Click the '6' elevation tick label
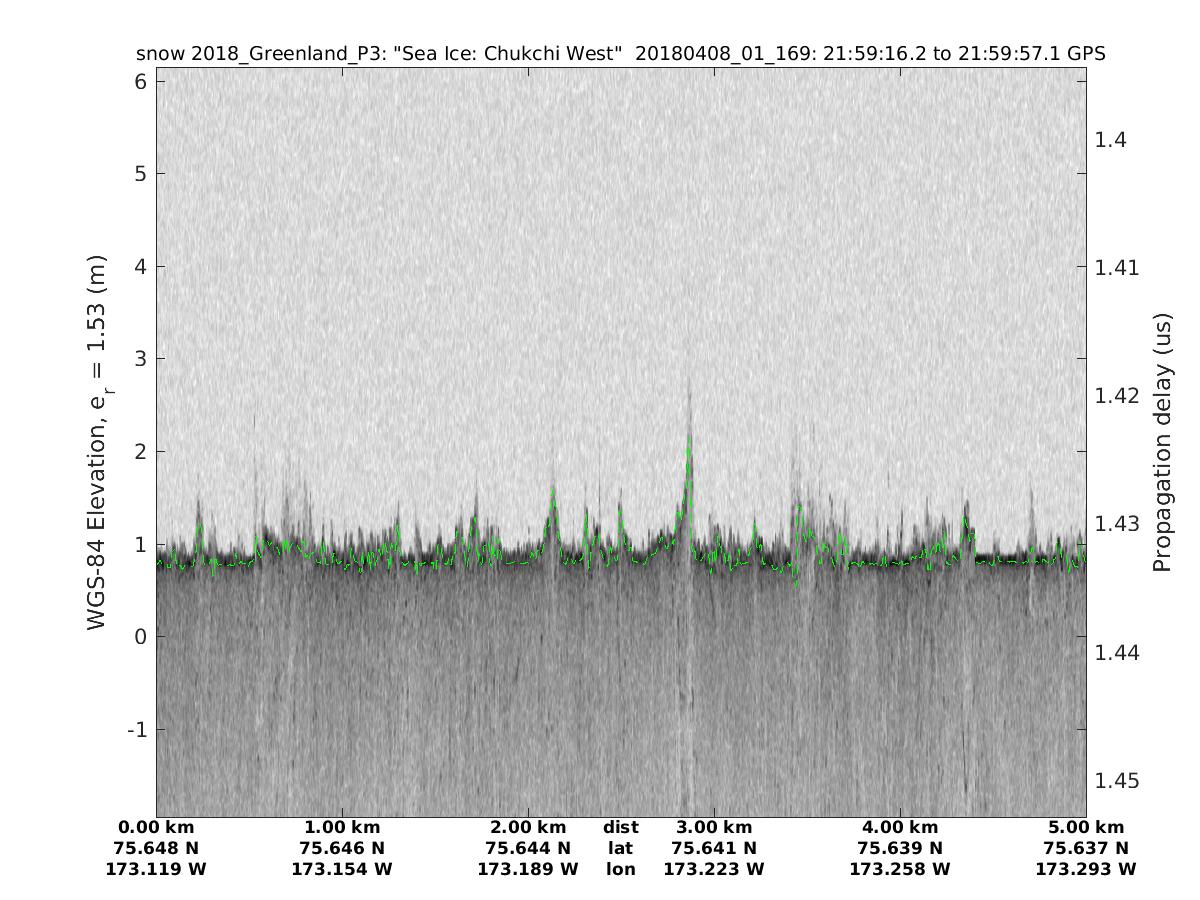 141,81
